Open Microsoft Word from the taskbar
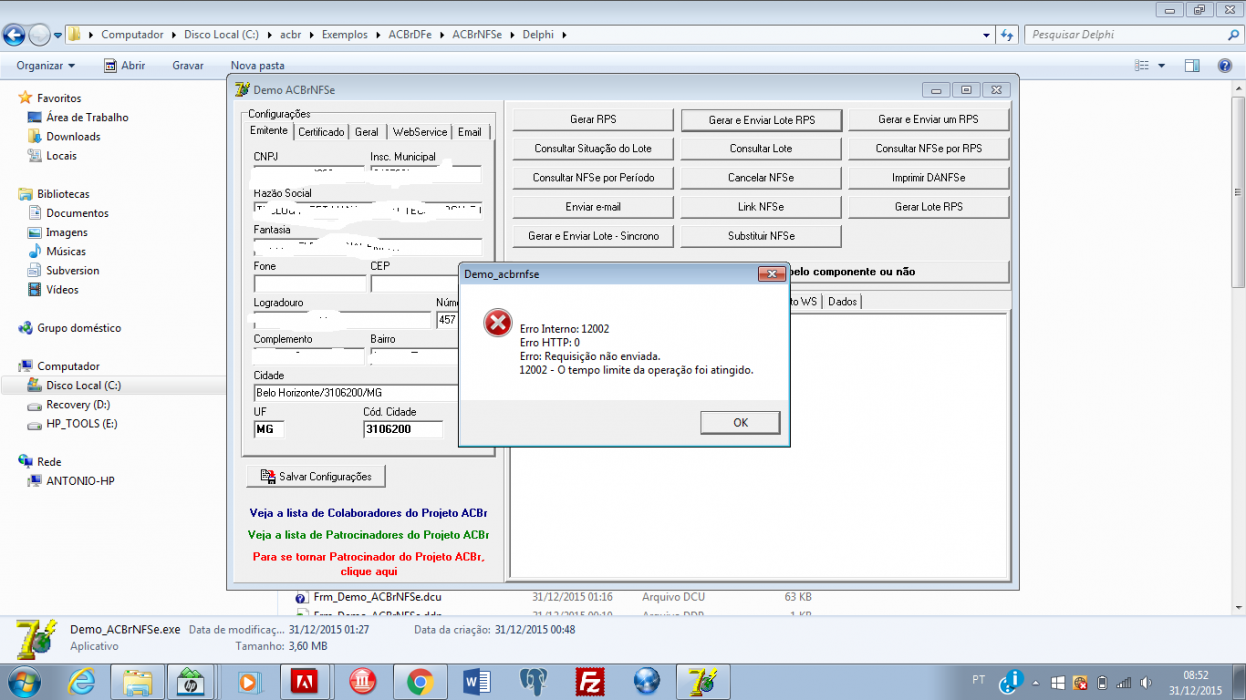This screenshot has width=1246, height=700. point(477,682)
